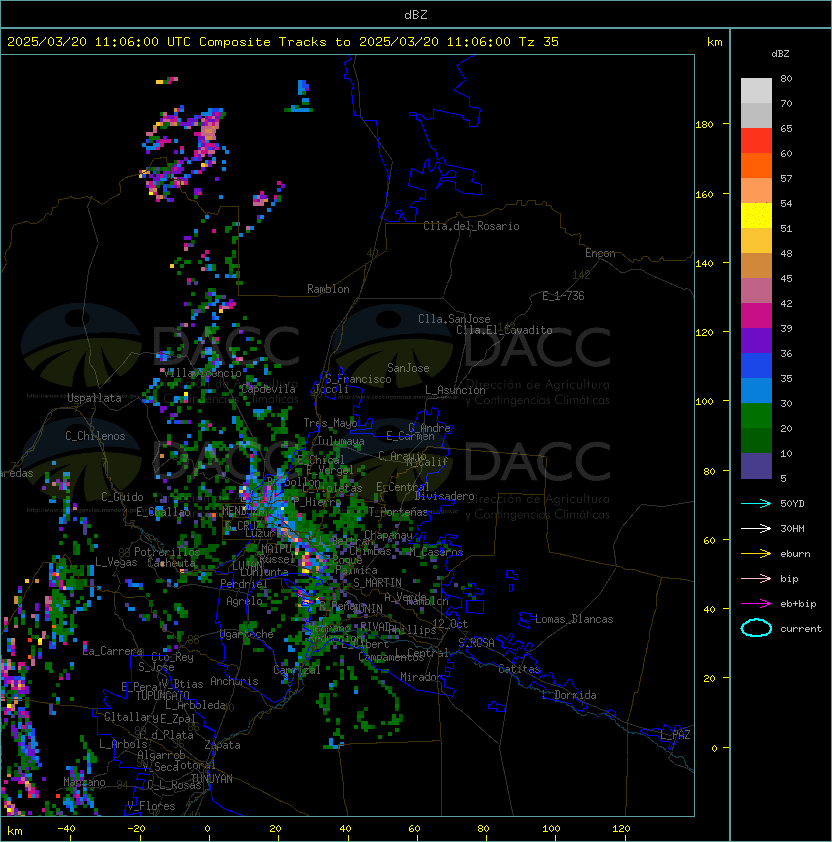Screen dimensions: 832x842
Task: Click the 'Agrelo' map label
Action: pyautogui.click(x=244, y=601)
